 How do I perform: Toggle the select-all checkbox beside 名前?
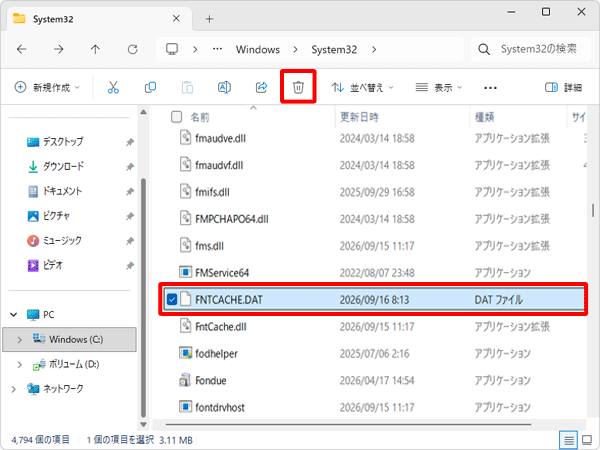176,117
